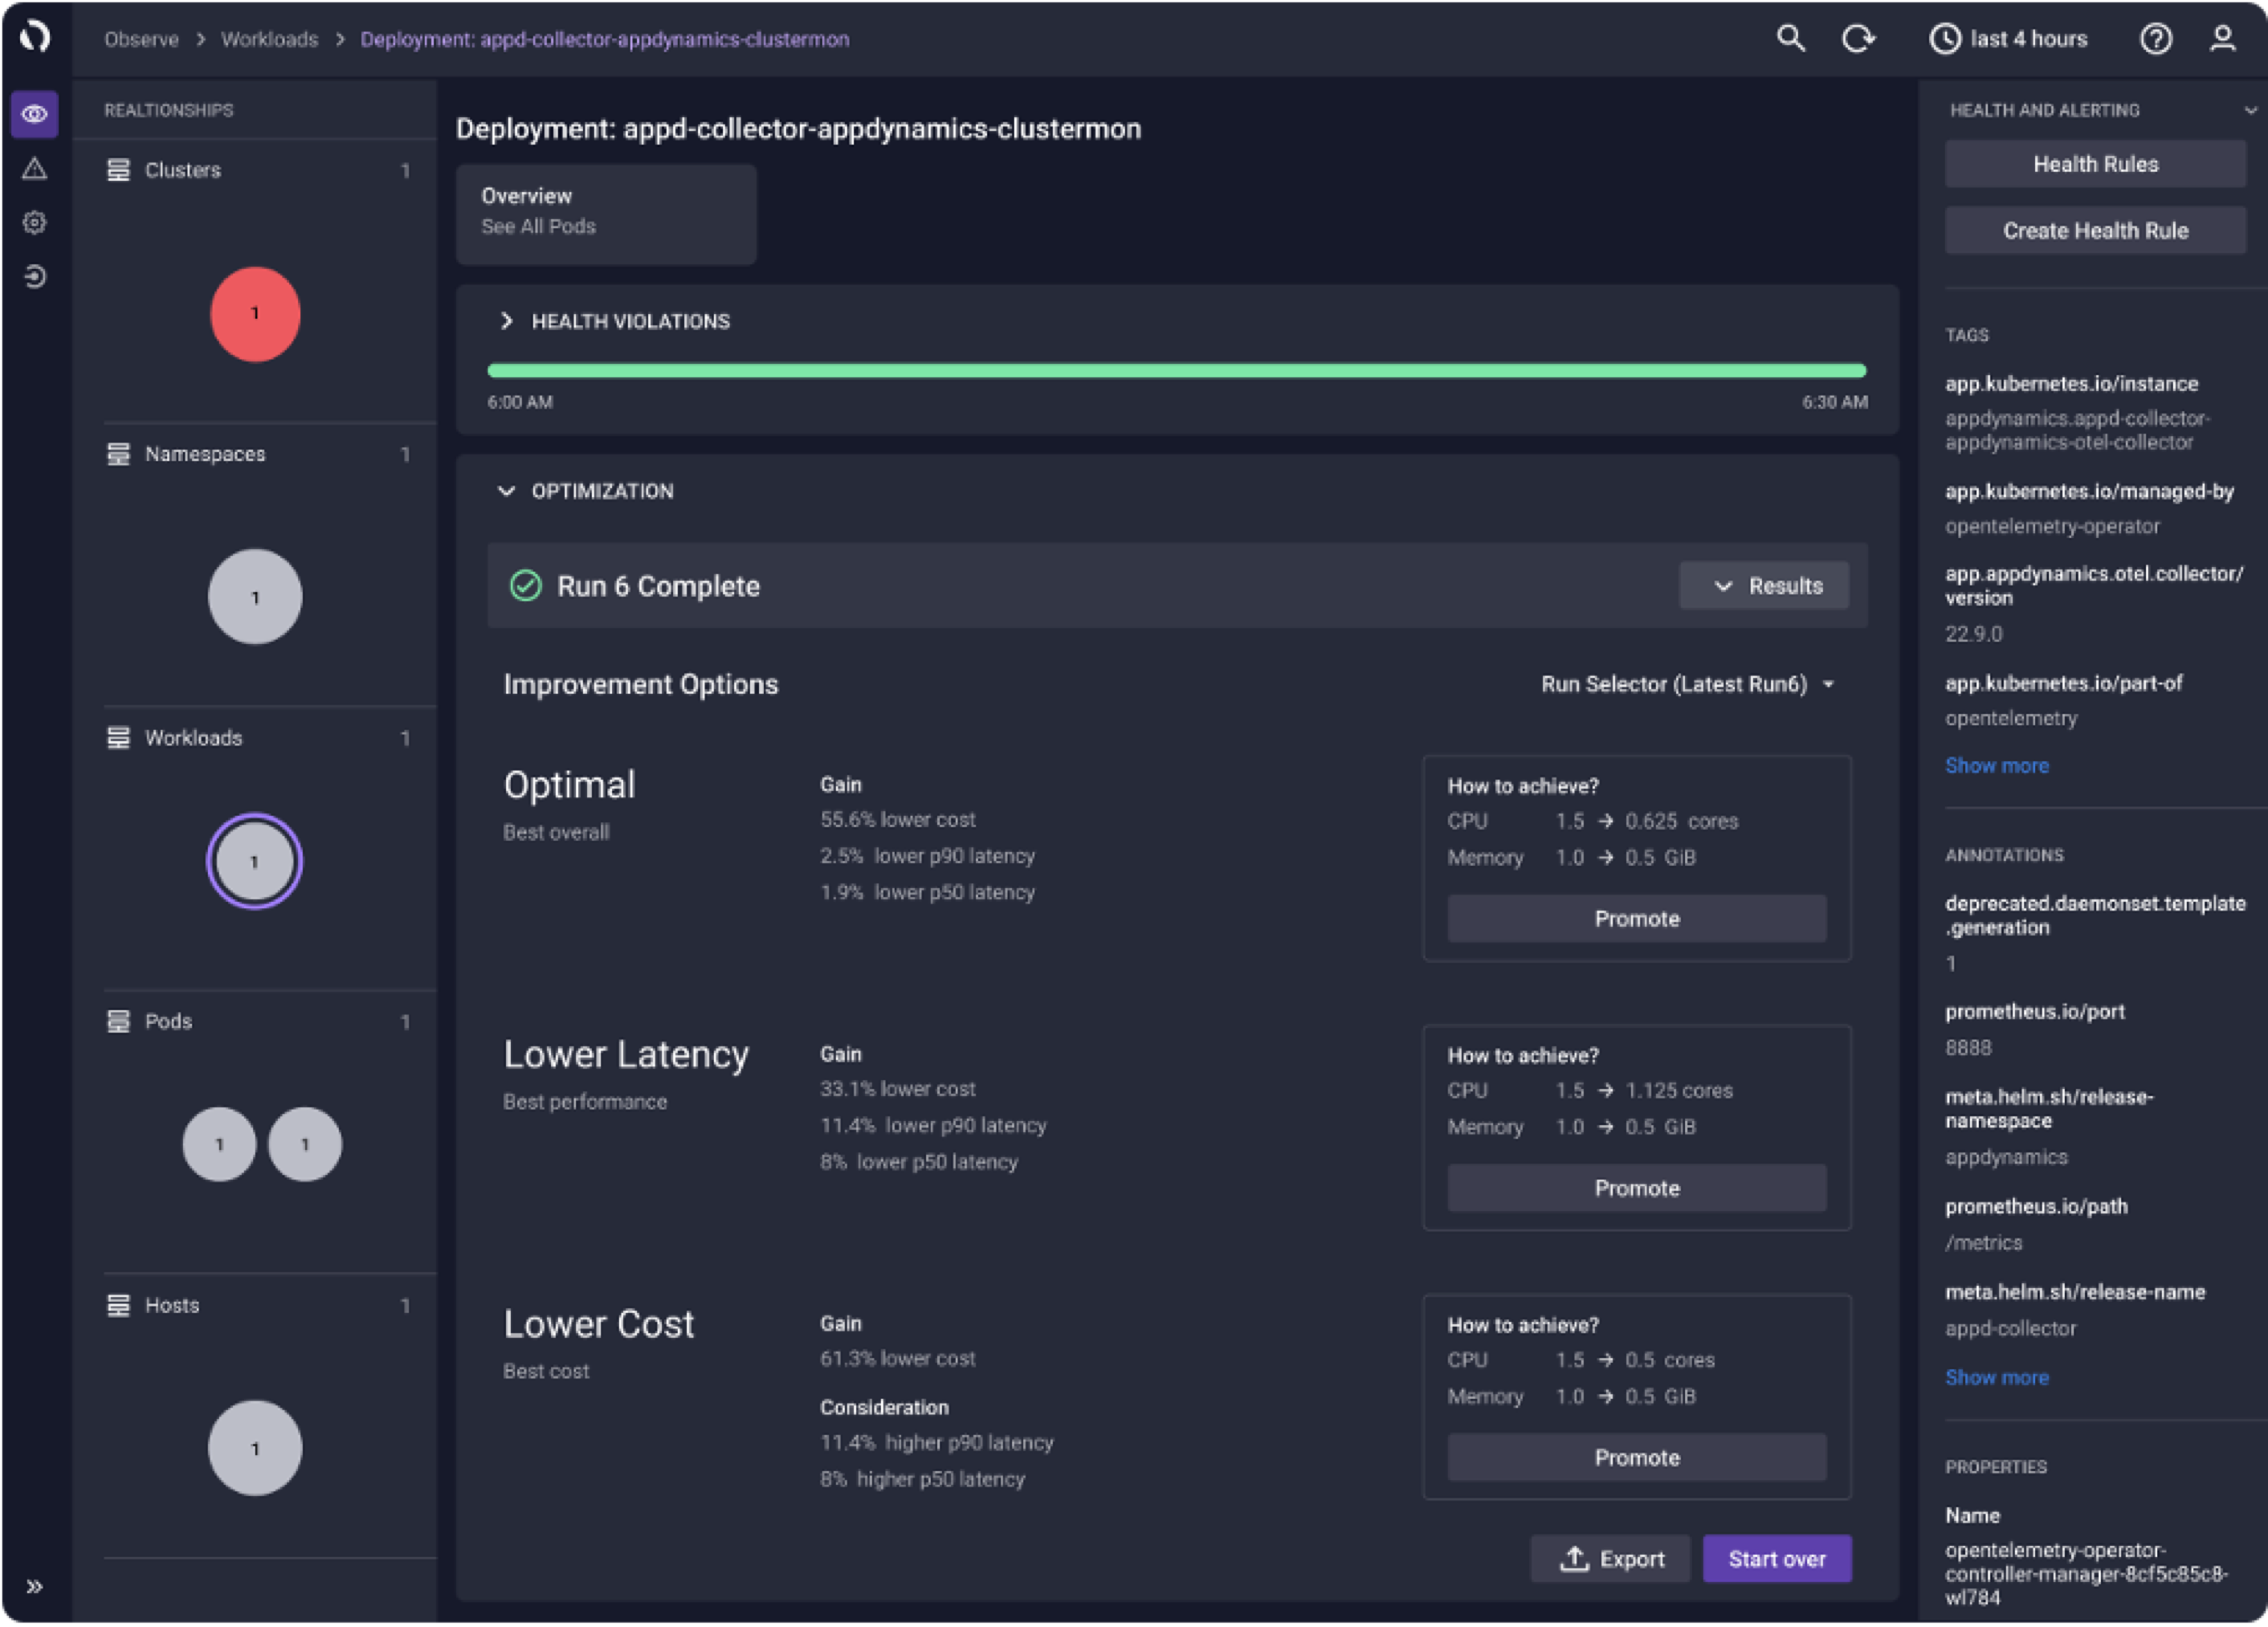Open the search magnifier icon
Image resolution: width=2268 pixels, height=1627 pixels.
point(1790,38)
